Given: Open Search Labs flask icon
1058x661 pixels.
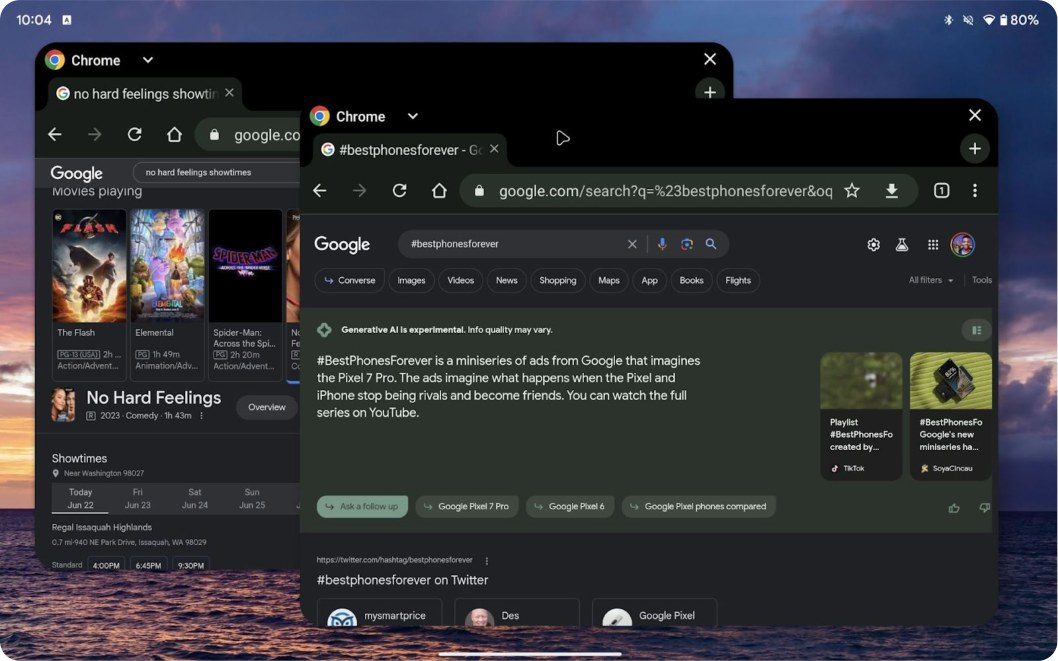Looking at the screenshot, I should (x=901, y=245).
